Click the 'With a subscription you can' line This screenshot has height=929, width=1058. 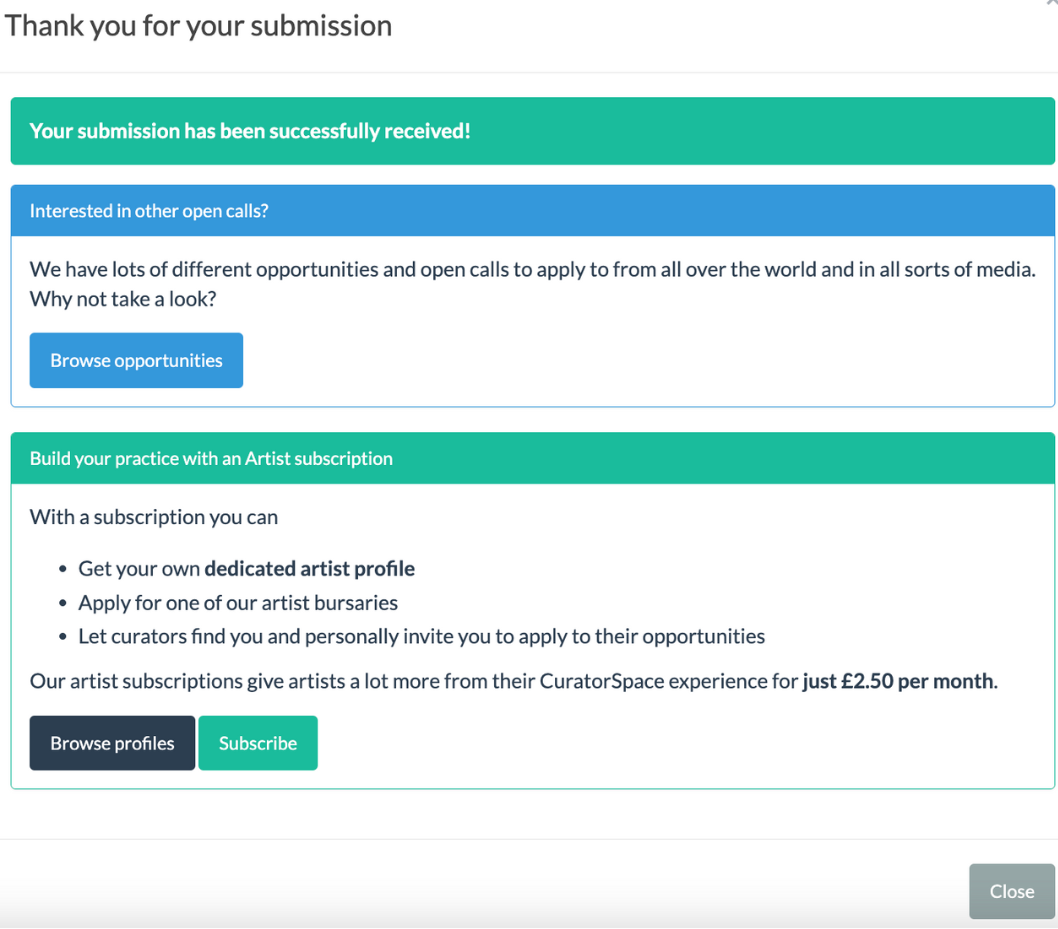pyautogui.click(x=154, y=517)
